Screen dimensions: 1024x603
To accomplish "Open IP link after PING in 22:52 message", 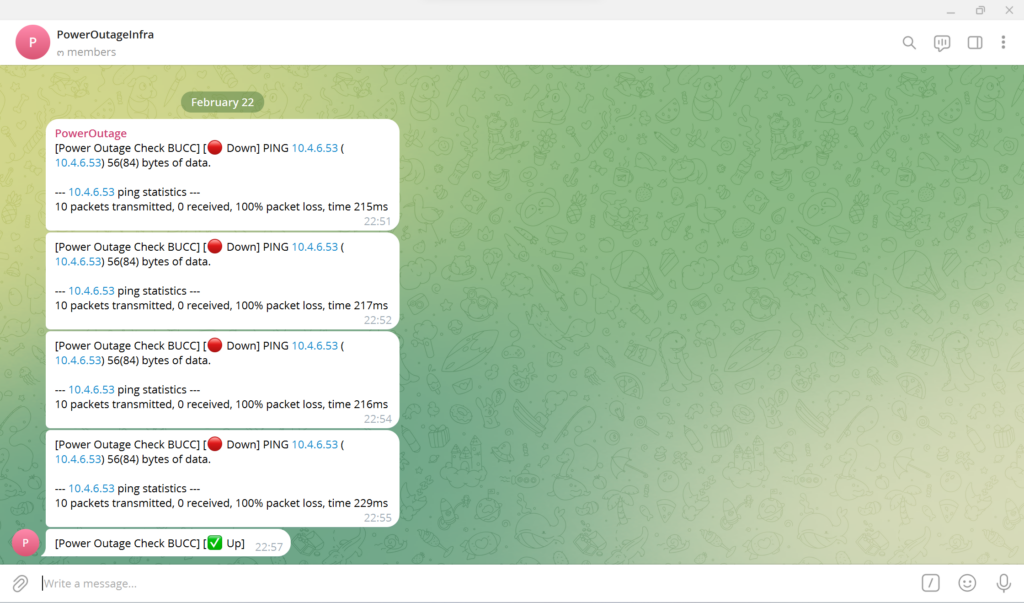I will click(315, 247).
